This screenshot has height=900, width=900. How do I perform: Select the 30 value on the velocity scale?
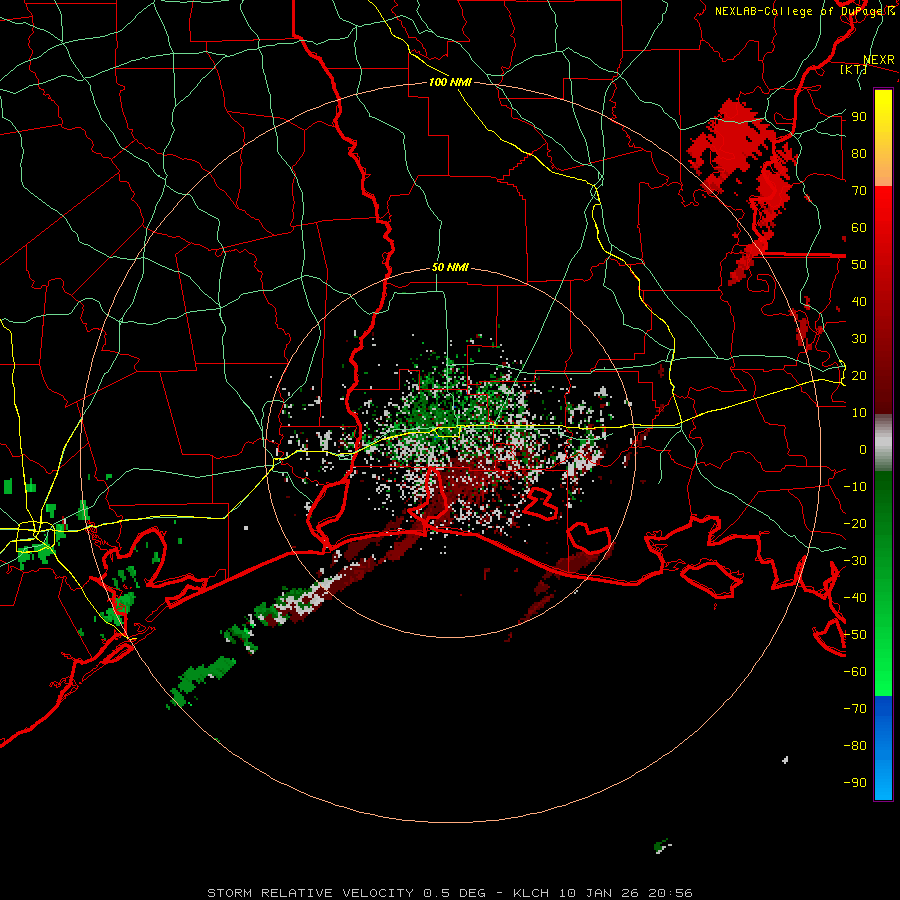coord(859,339)
